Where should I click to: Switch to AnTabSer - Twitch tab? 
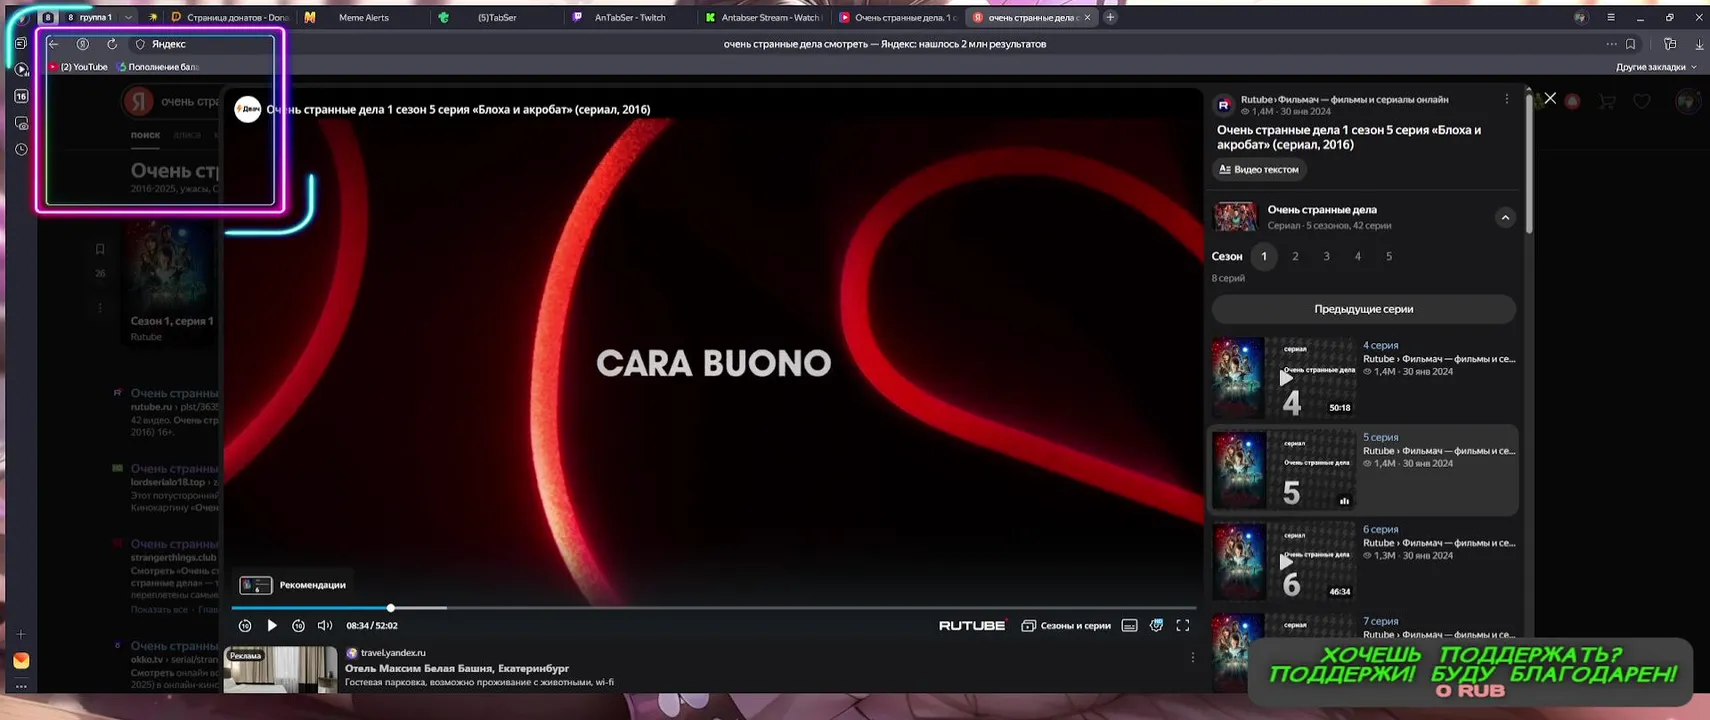630,17
